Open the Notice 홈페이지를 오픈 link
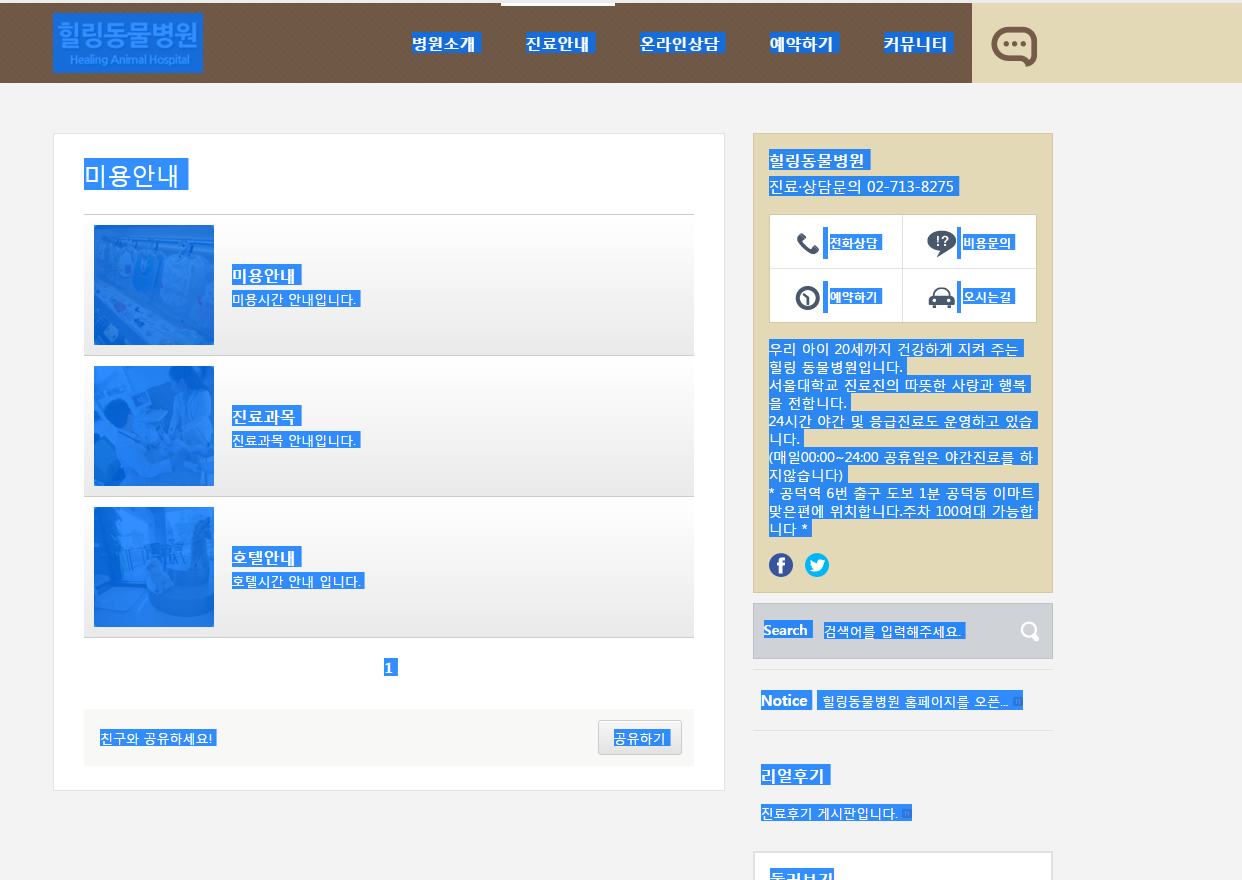The width and height of the screenshot is (1242, 880). [x=920, y=701]
